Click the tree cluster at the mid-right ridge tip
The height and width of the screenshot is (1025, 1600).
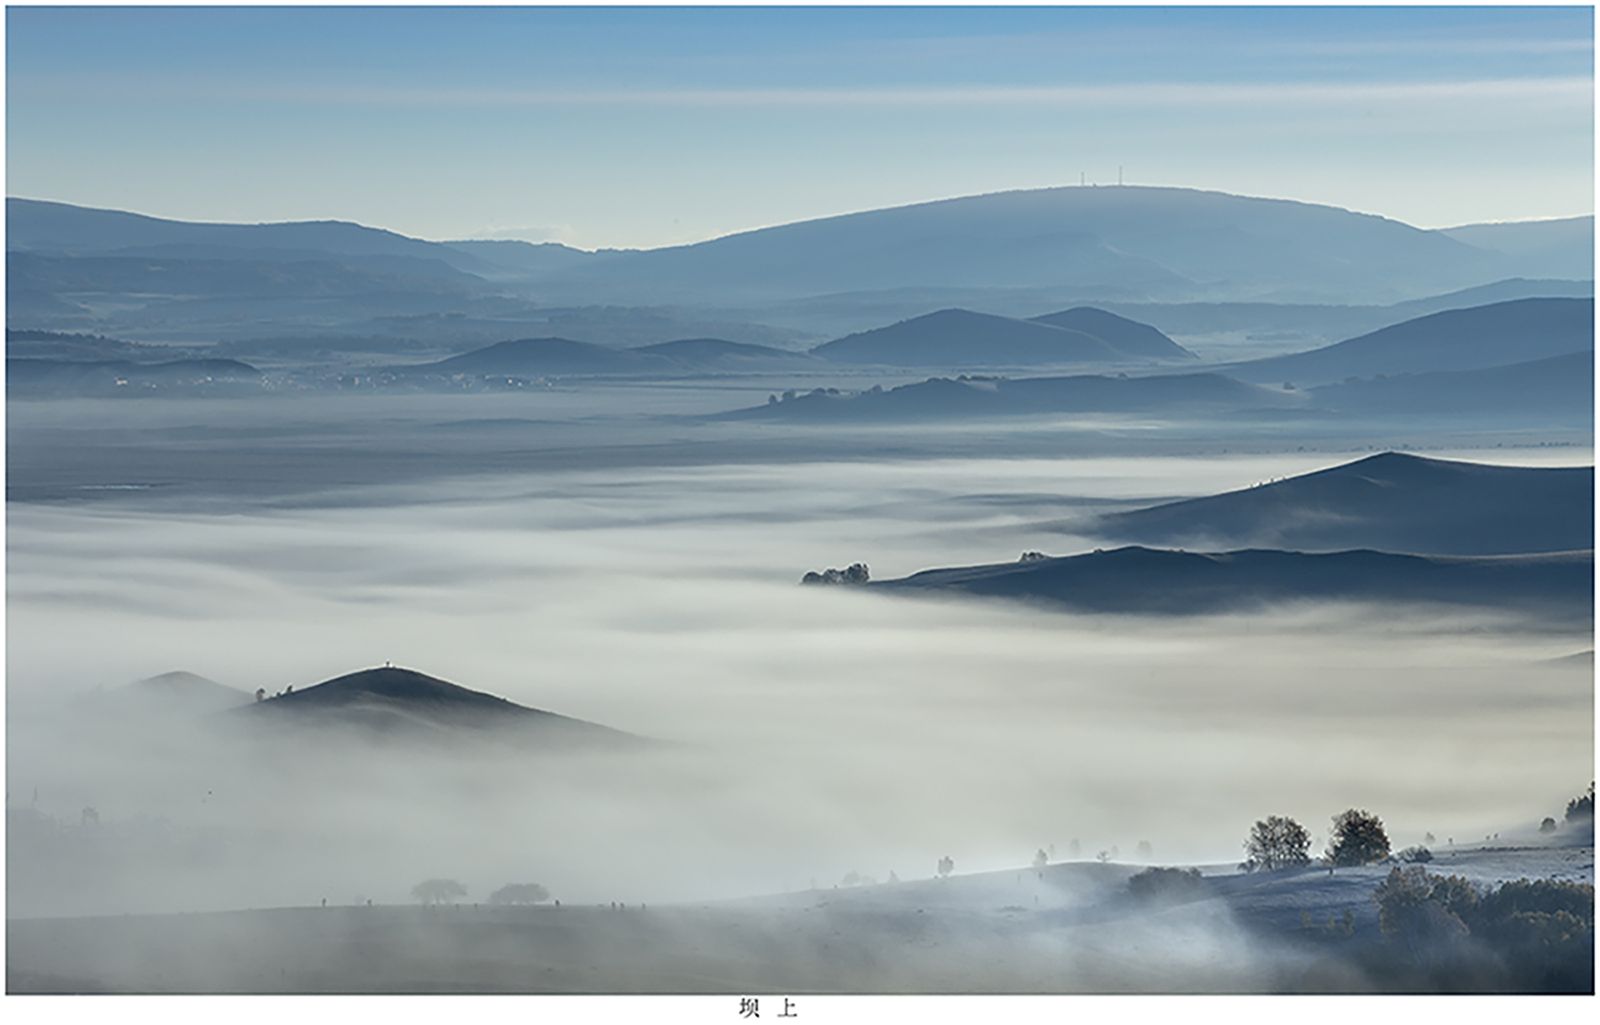point(837,574)
